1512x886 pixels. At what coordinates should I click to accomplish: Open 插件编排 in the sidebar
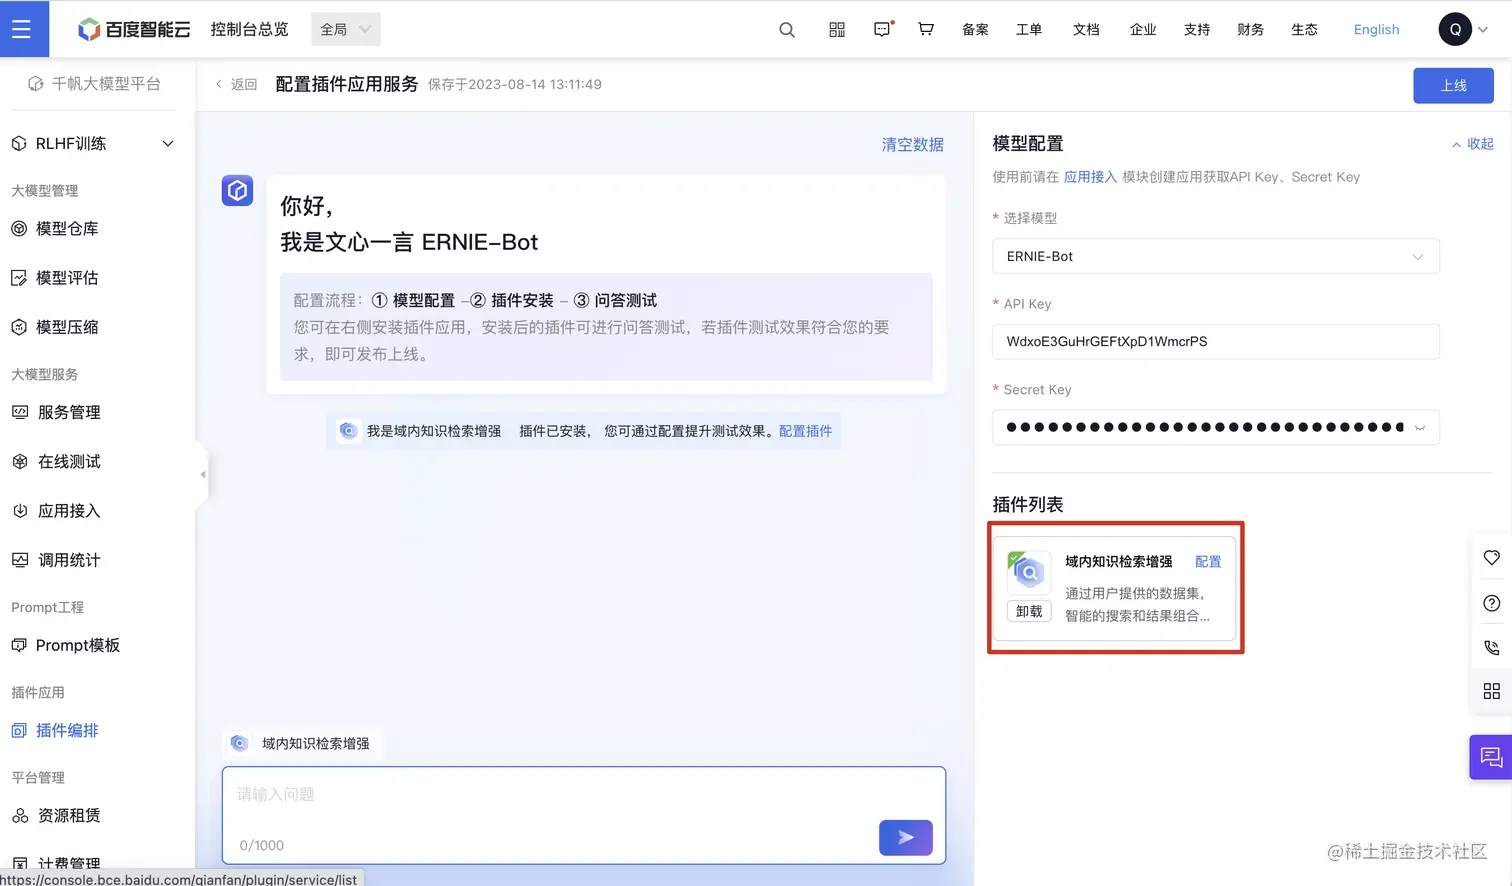[67, 730]
